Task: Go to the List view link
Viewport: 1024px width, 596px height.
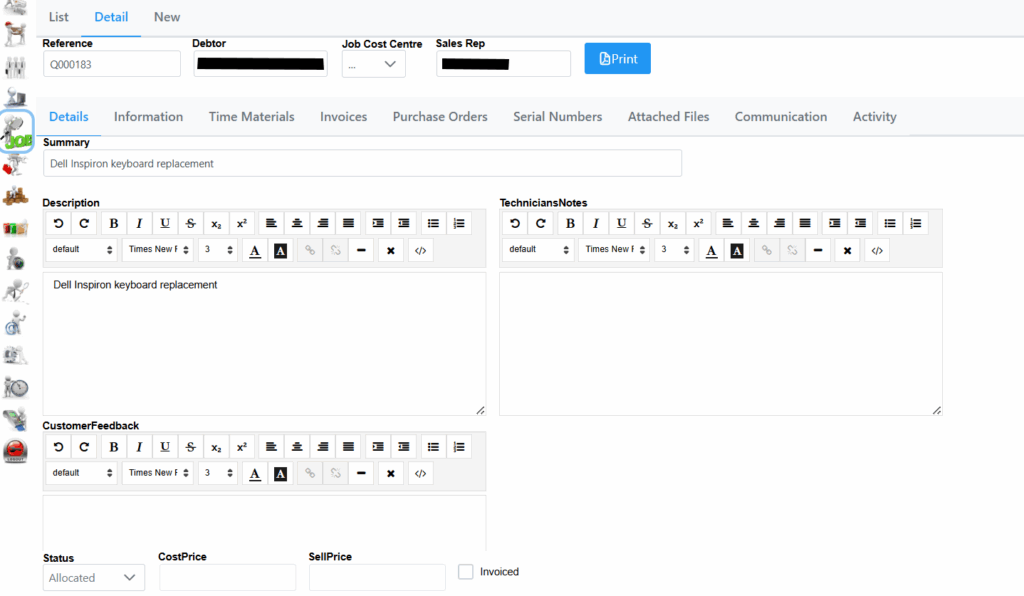Action: click(59, 17)
